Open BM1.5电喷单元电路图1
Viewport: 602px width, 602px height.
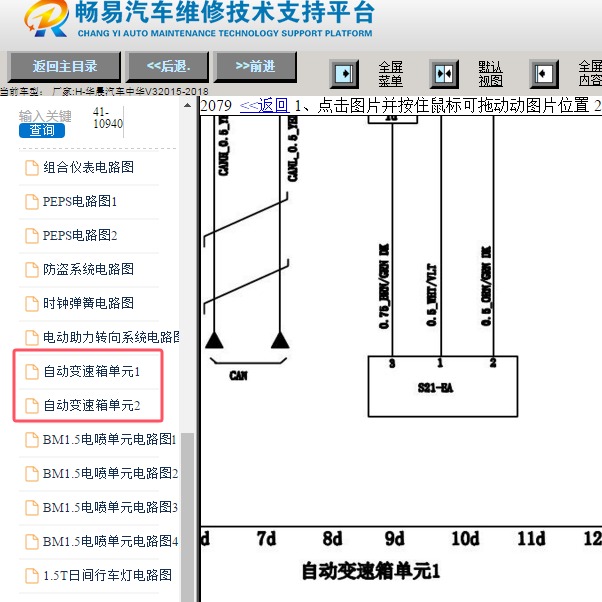point(109,439)
